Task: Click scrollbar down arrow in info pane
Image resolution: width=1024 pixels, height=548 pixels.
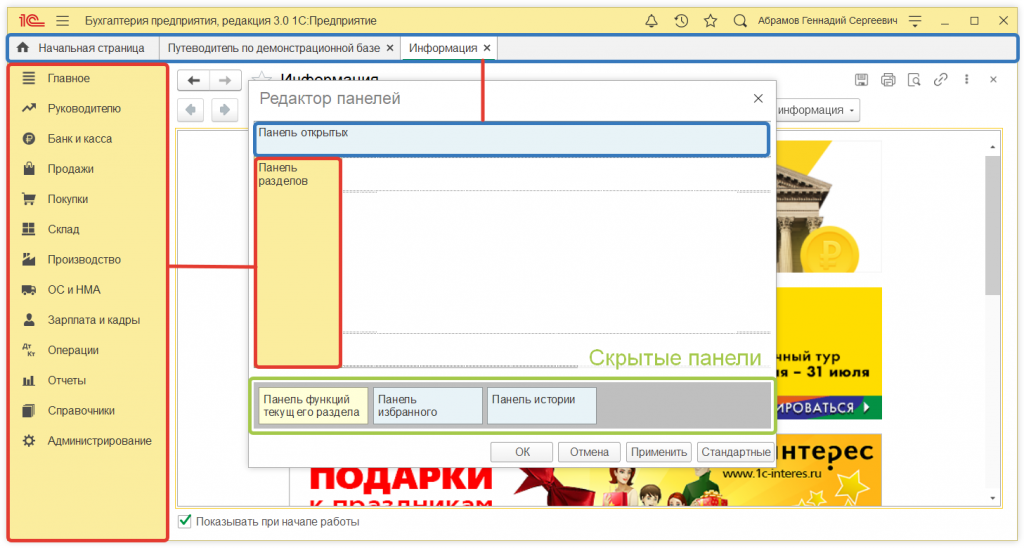Action: 993,498
